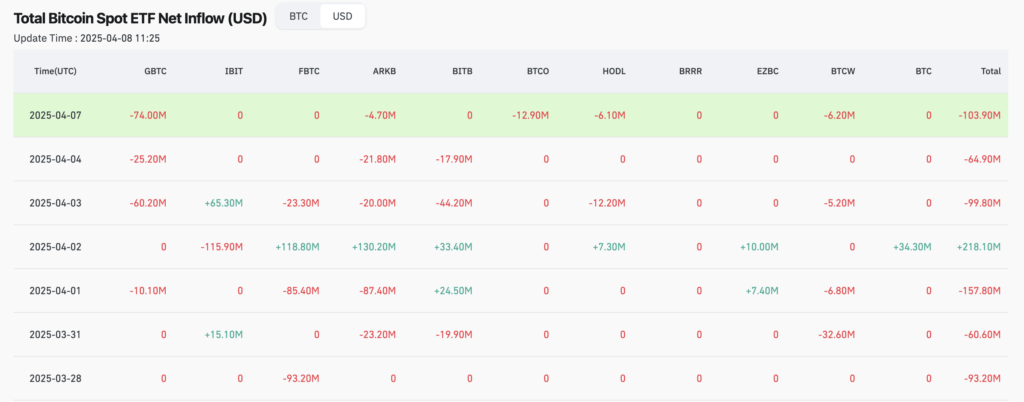Click the -12.90M BTCO value
This screenshot has width=1024, height=402.
click(x=530, y=116)
